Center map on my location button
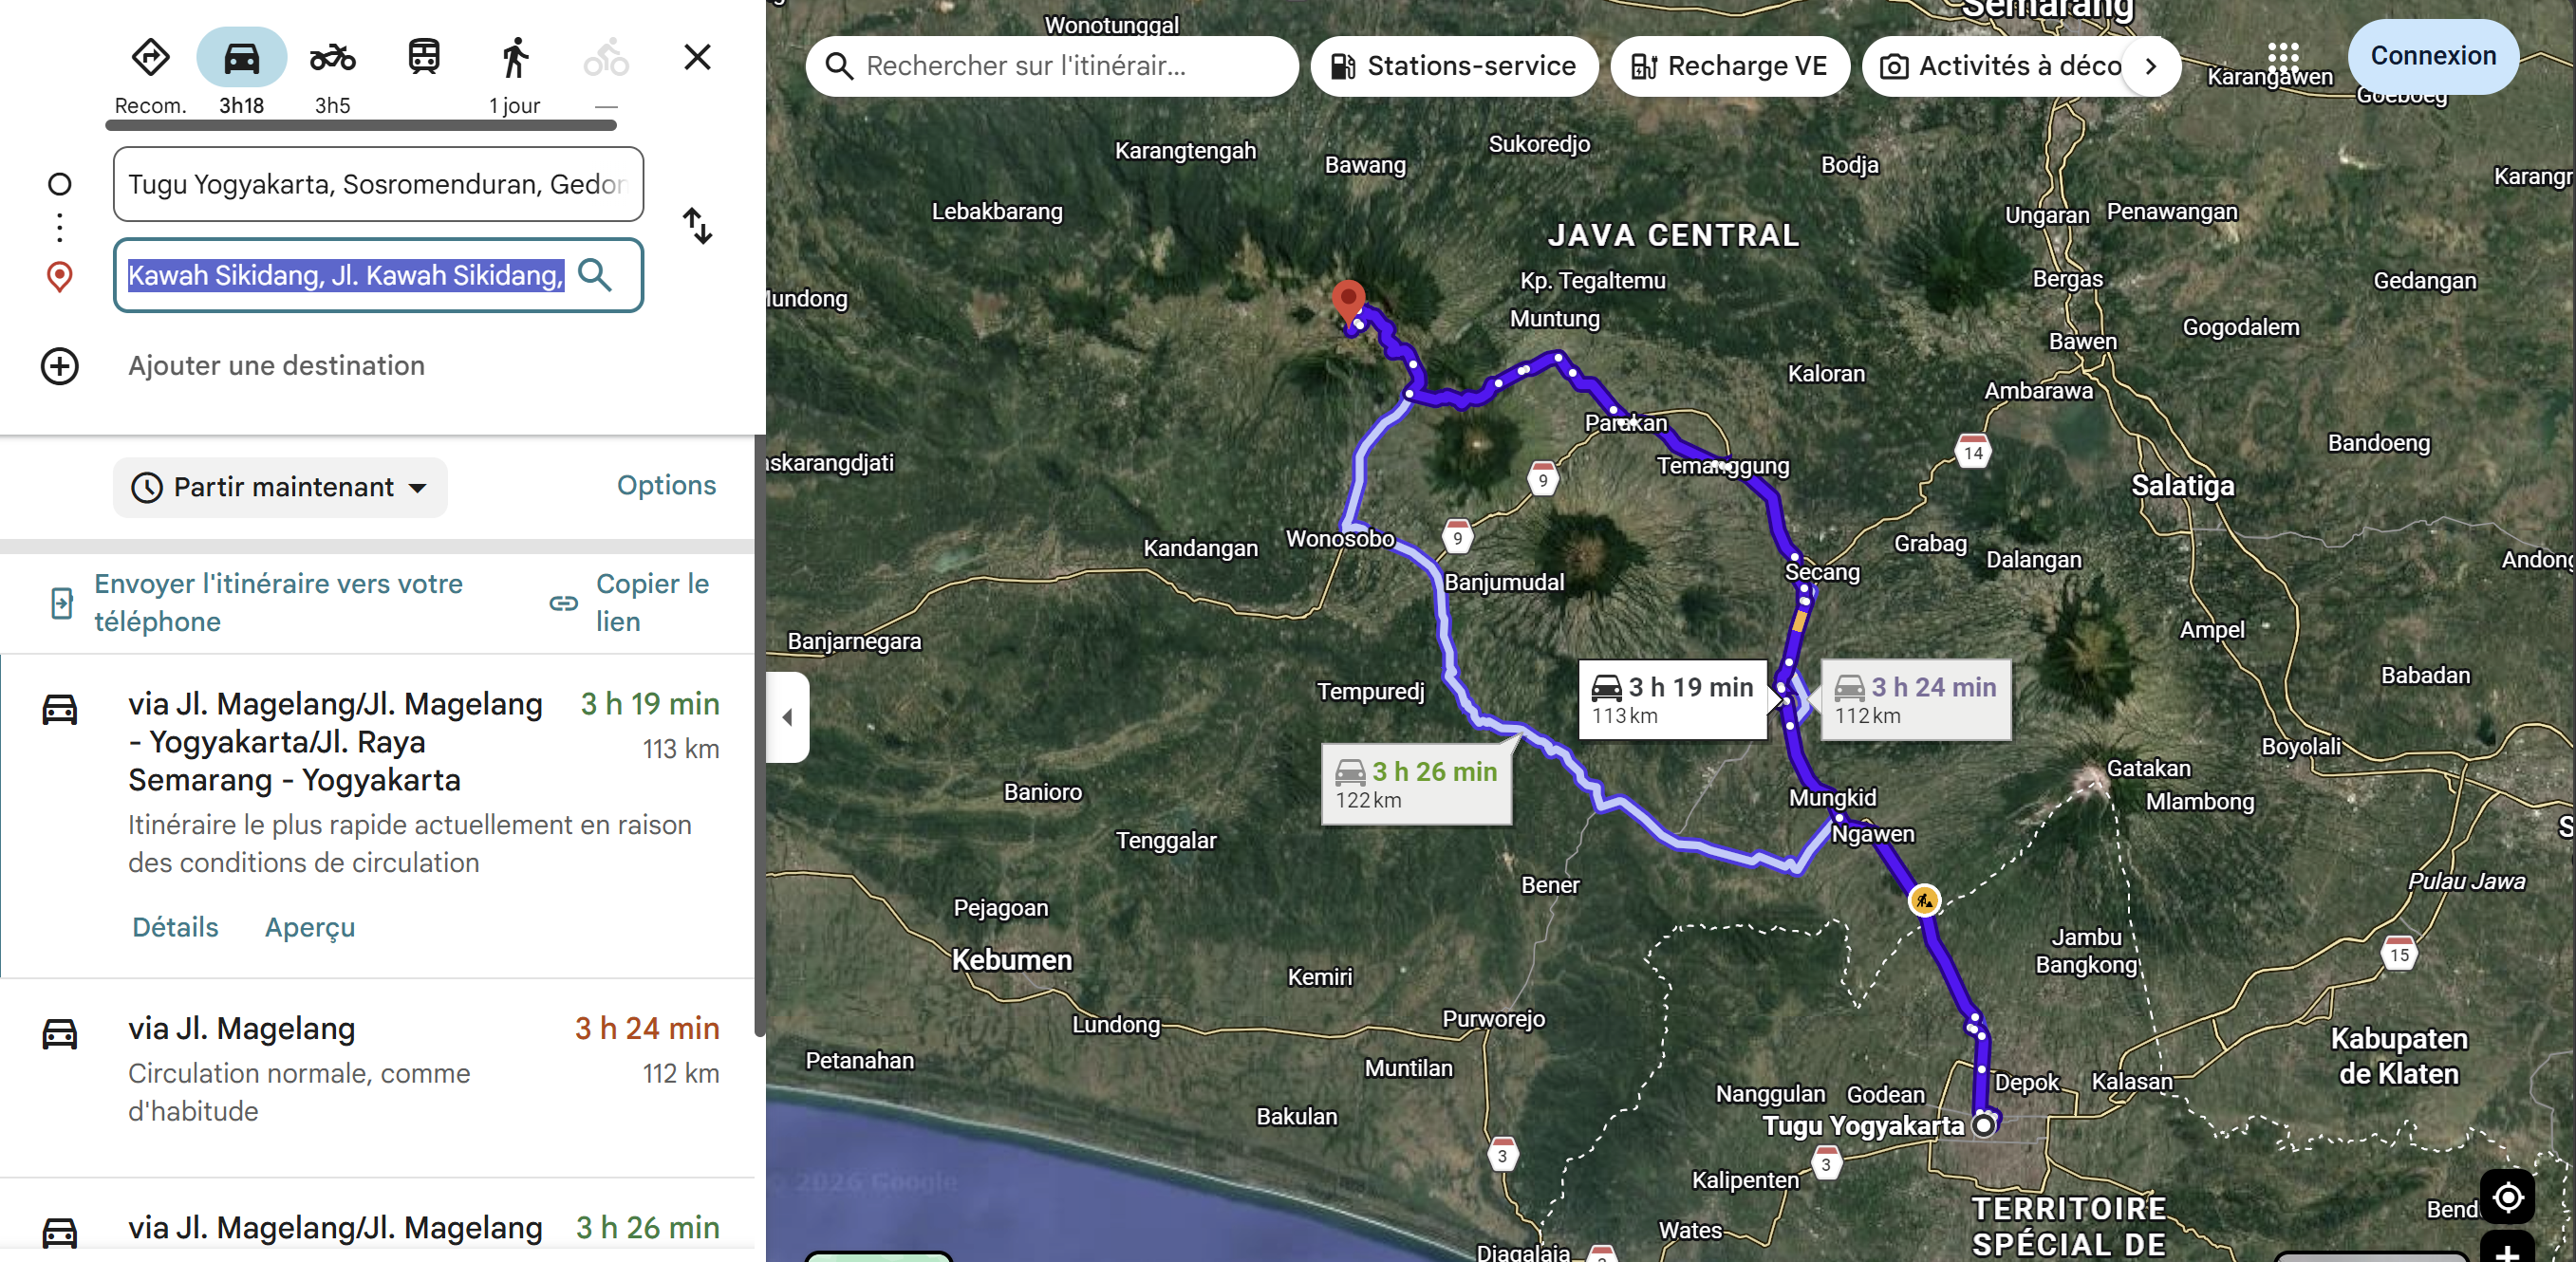This screenshot has height=1262, width=2576. 2508,1197
